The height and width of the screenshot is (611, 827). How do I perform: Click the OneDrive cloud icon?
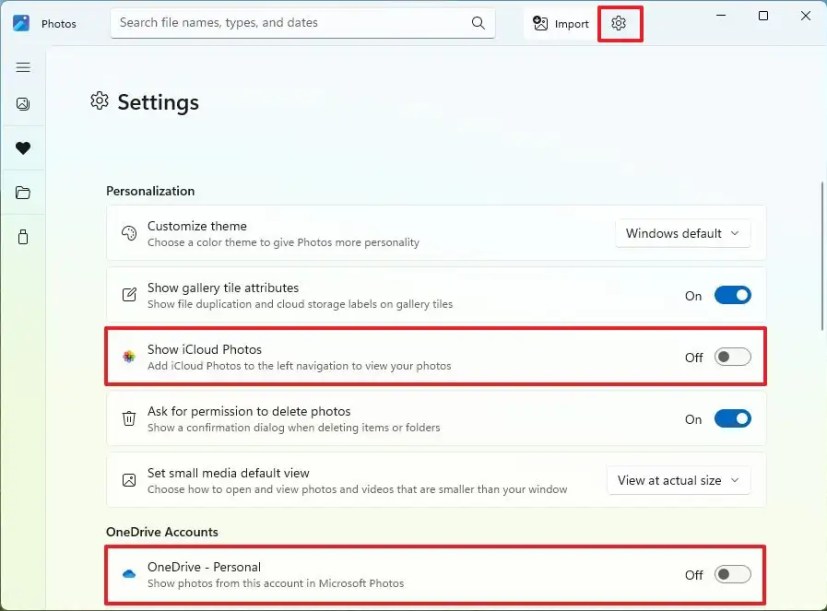pos(129,574)
